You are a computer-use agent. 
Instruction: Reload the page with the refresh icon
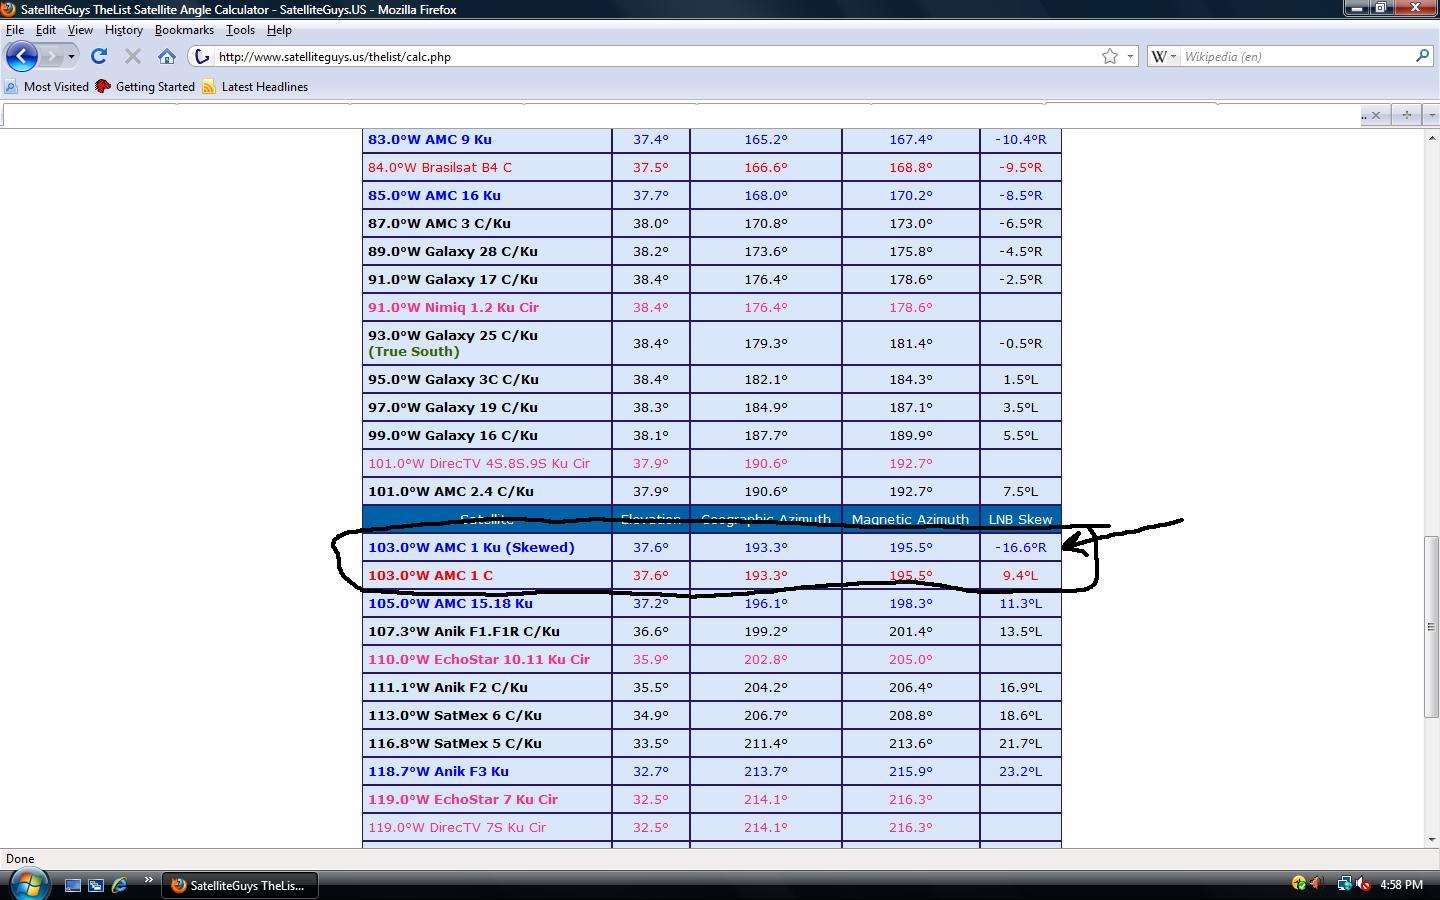click(x=98, y=56)
